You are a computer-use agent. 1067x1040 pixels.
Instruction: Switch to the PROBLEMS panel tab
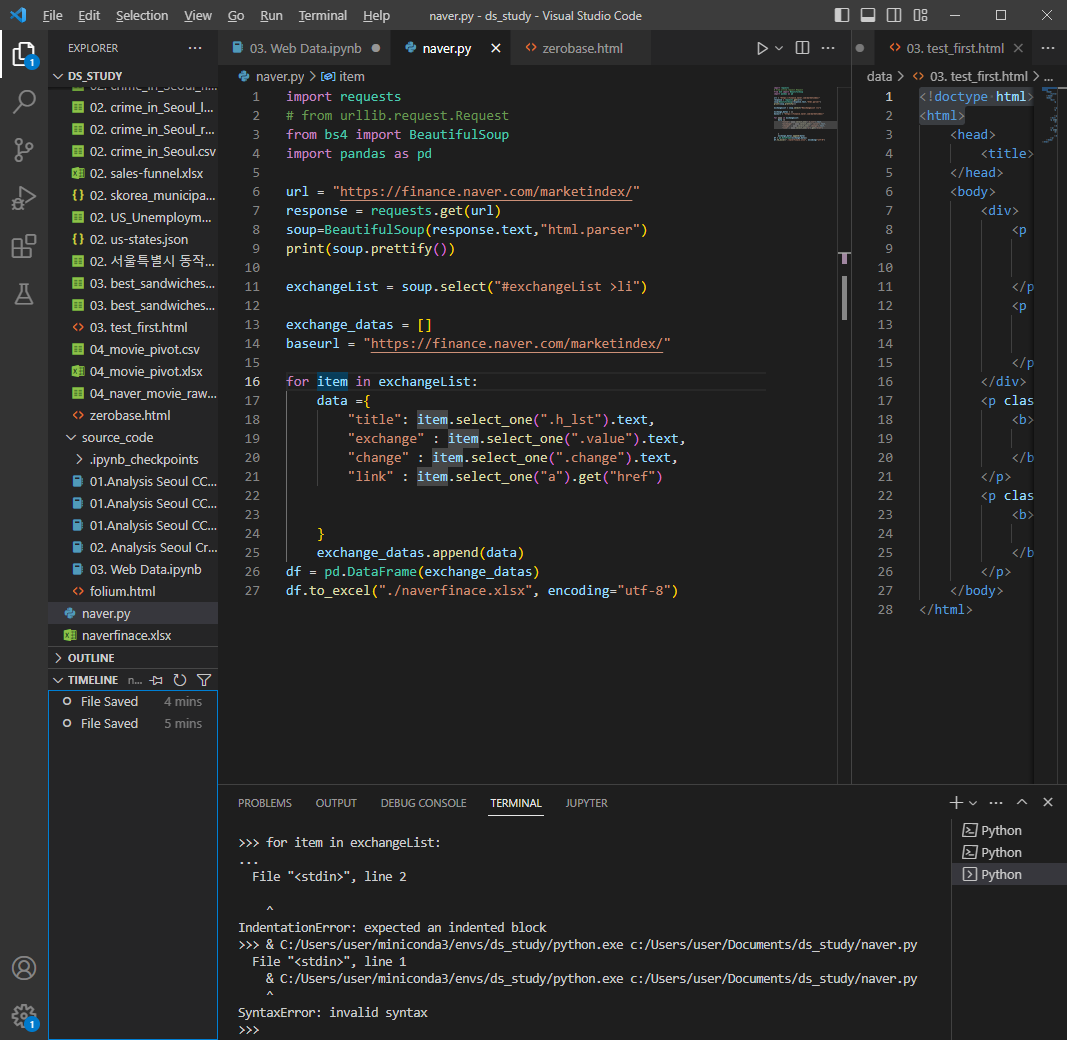[265, 803]
